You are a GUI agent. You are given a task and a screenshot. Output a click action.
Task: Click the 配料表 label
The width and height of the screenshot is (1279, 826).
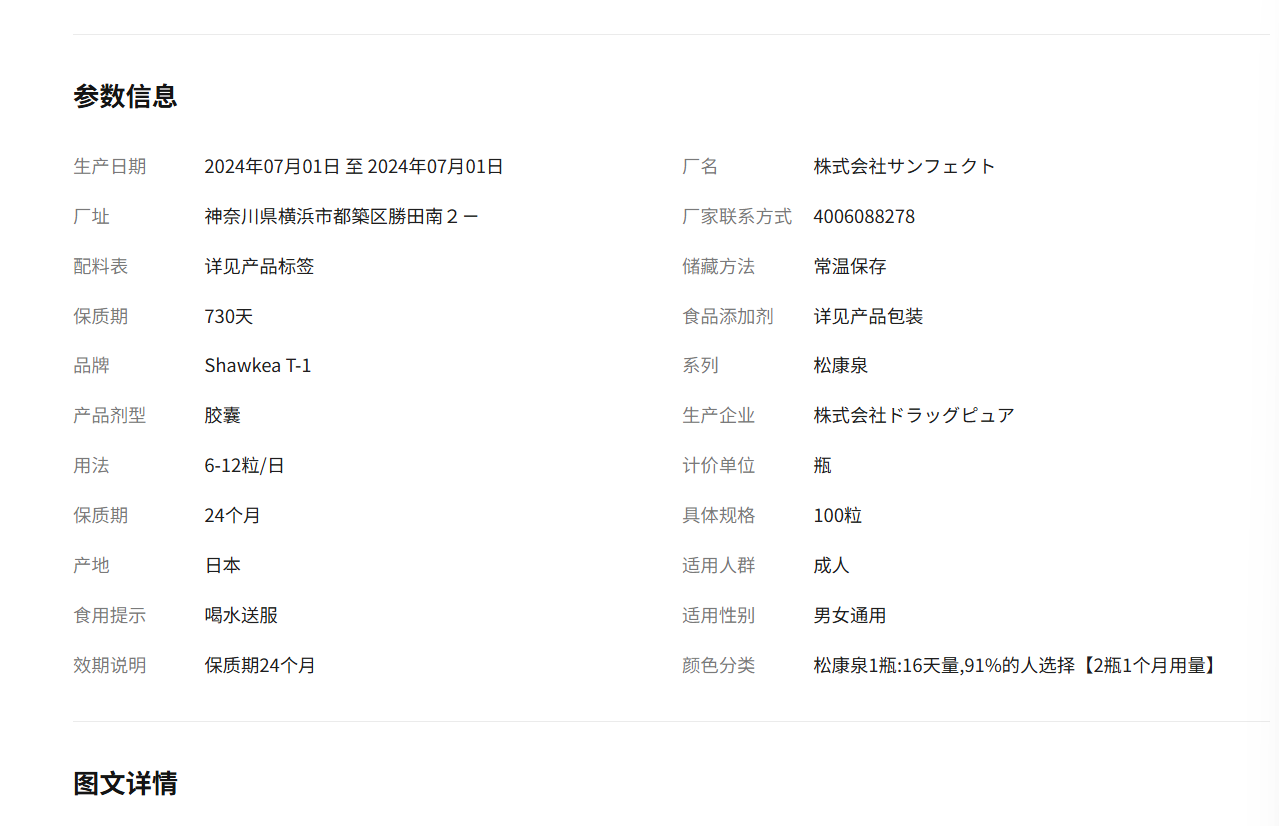point(100,267)
